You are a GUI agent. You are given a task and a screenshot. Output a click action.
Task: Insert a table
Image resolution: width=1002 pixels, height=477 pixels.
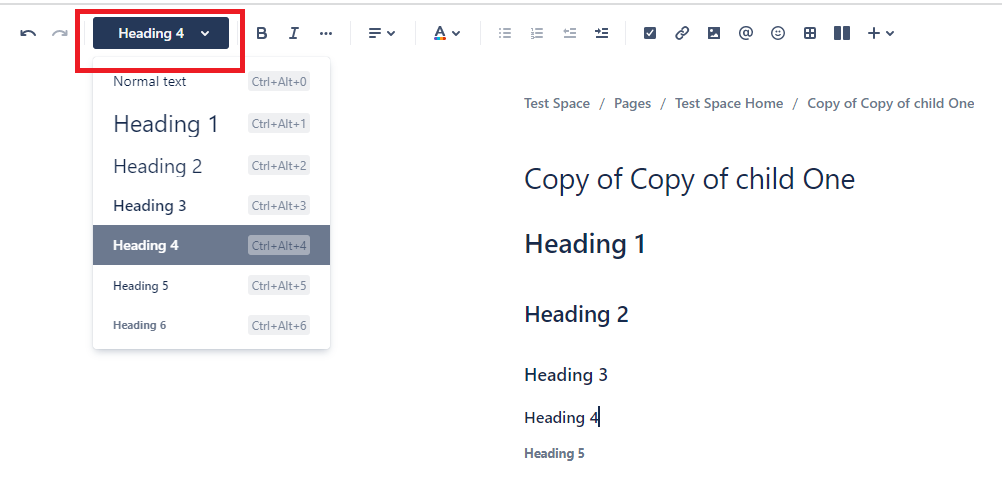pos(810,33)
